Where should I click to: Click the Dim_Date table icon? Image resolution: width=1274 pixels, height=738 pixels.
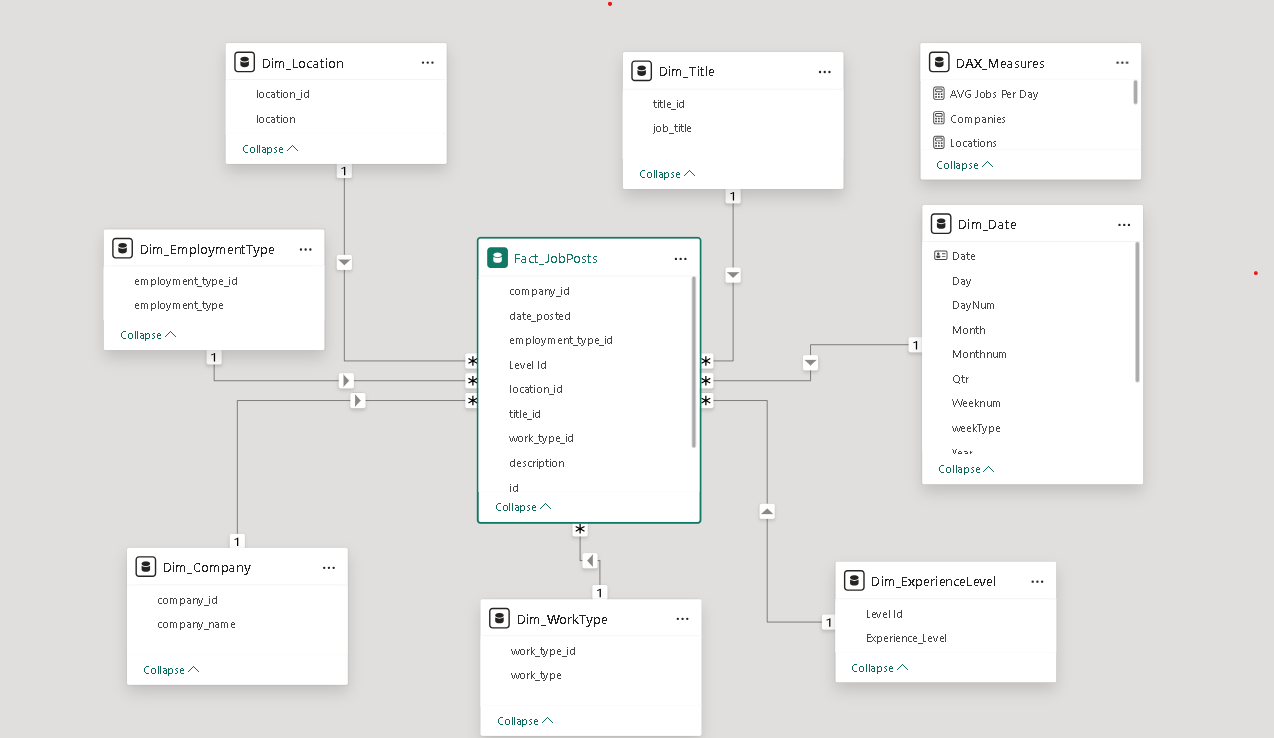[x=940, y=224]
